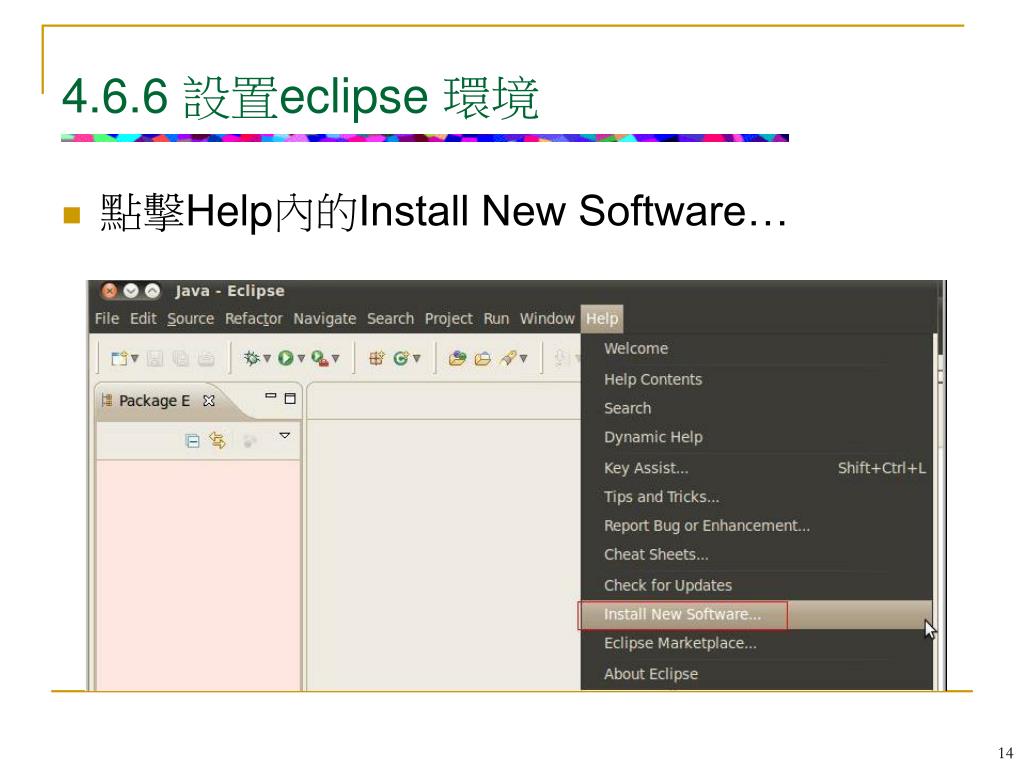Screen dimensions: 1024x768
Task: Click the Run External Tools icon
Action: click(320, 358)
